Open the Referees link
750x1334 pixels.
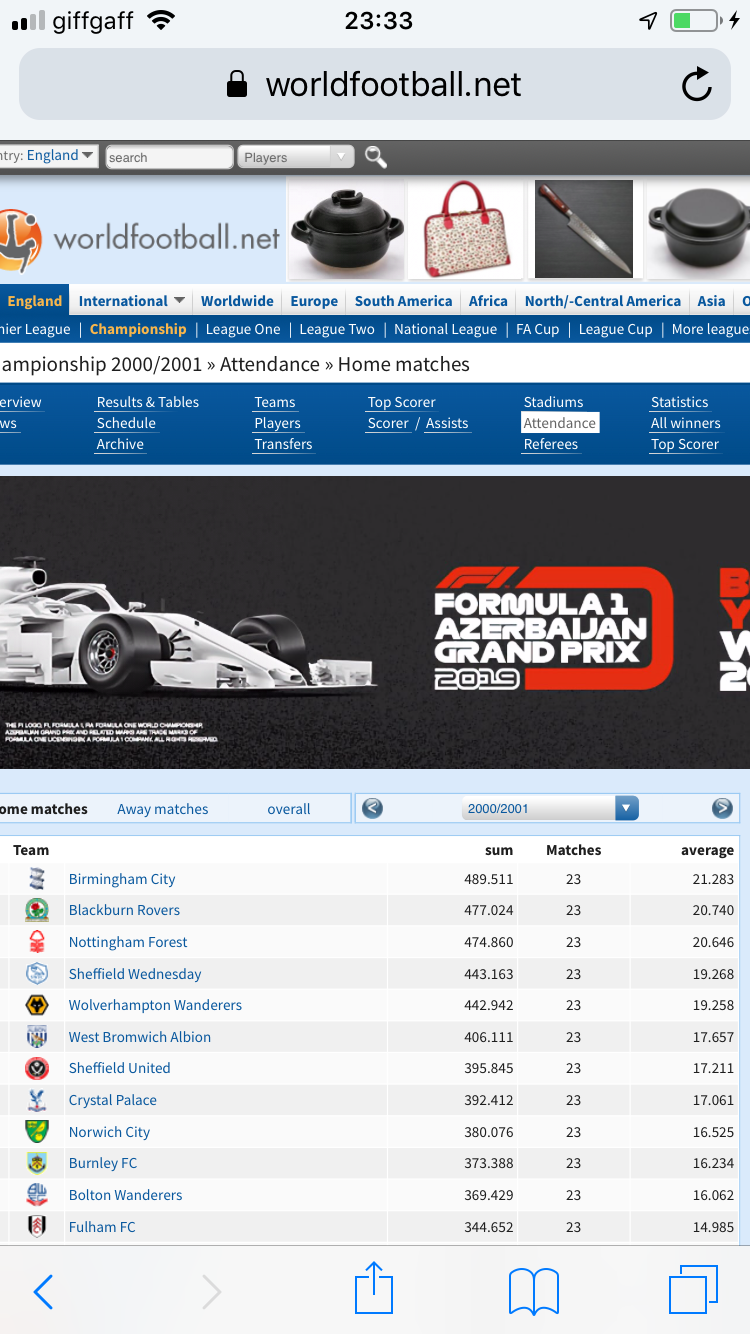pyautogui.click(x=551, y=444)
